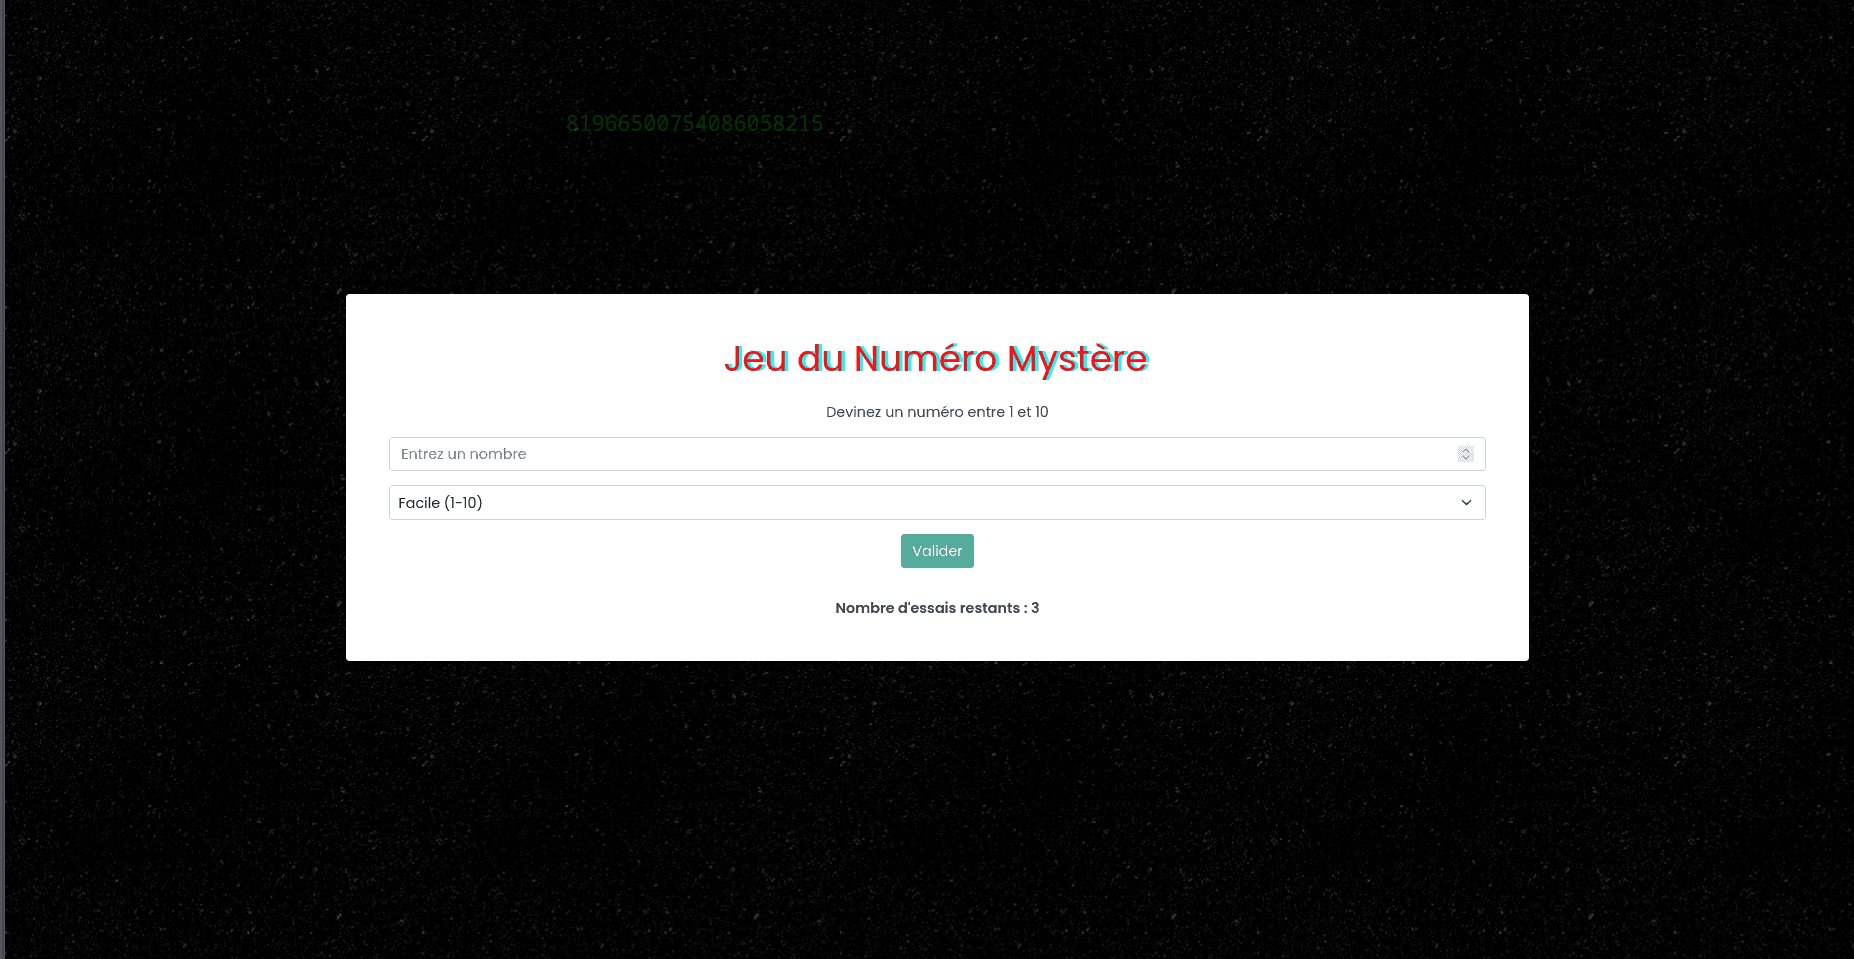1854x959 pixels.
Task: Choose a new level from the selector
Action: click(936, 502)
